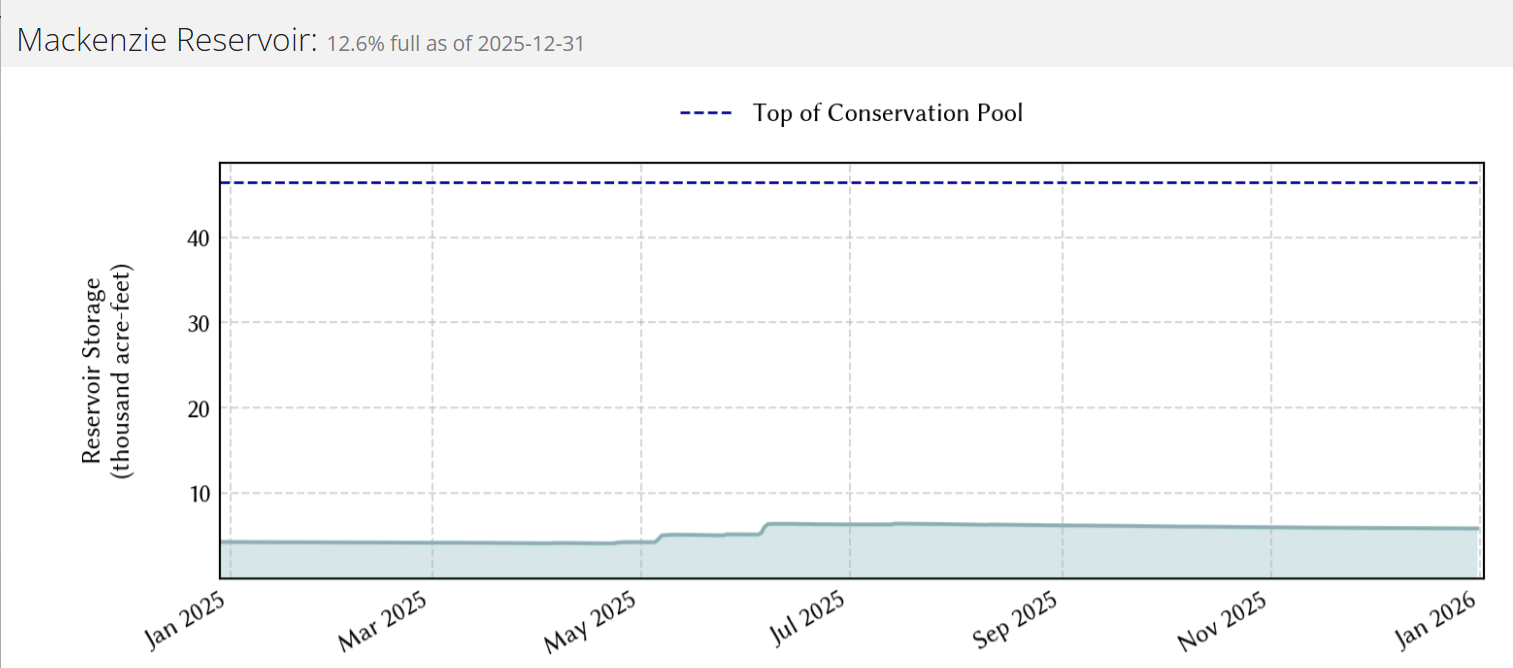
Task: Click the Jan 2025 x-axis label
Action: click(189, 621)
